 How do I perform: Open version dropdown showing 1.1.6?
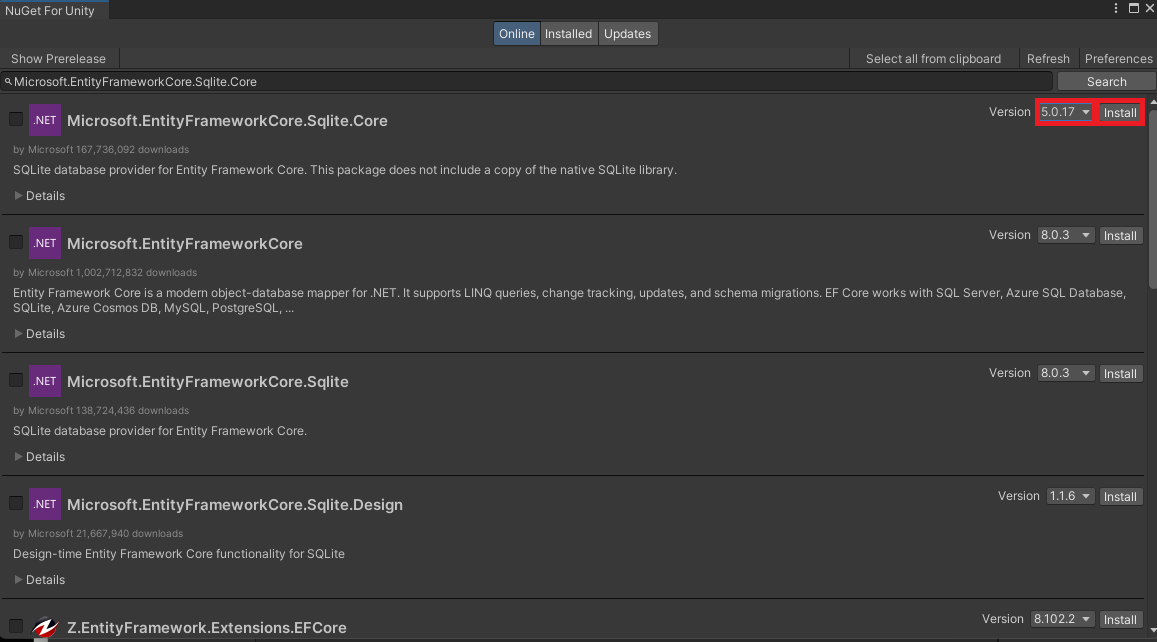1069,497
